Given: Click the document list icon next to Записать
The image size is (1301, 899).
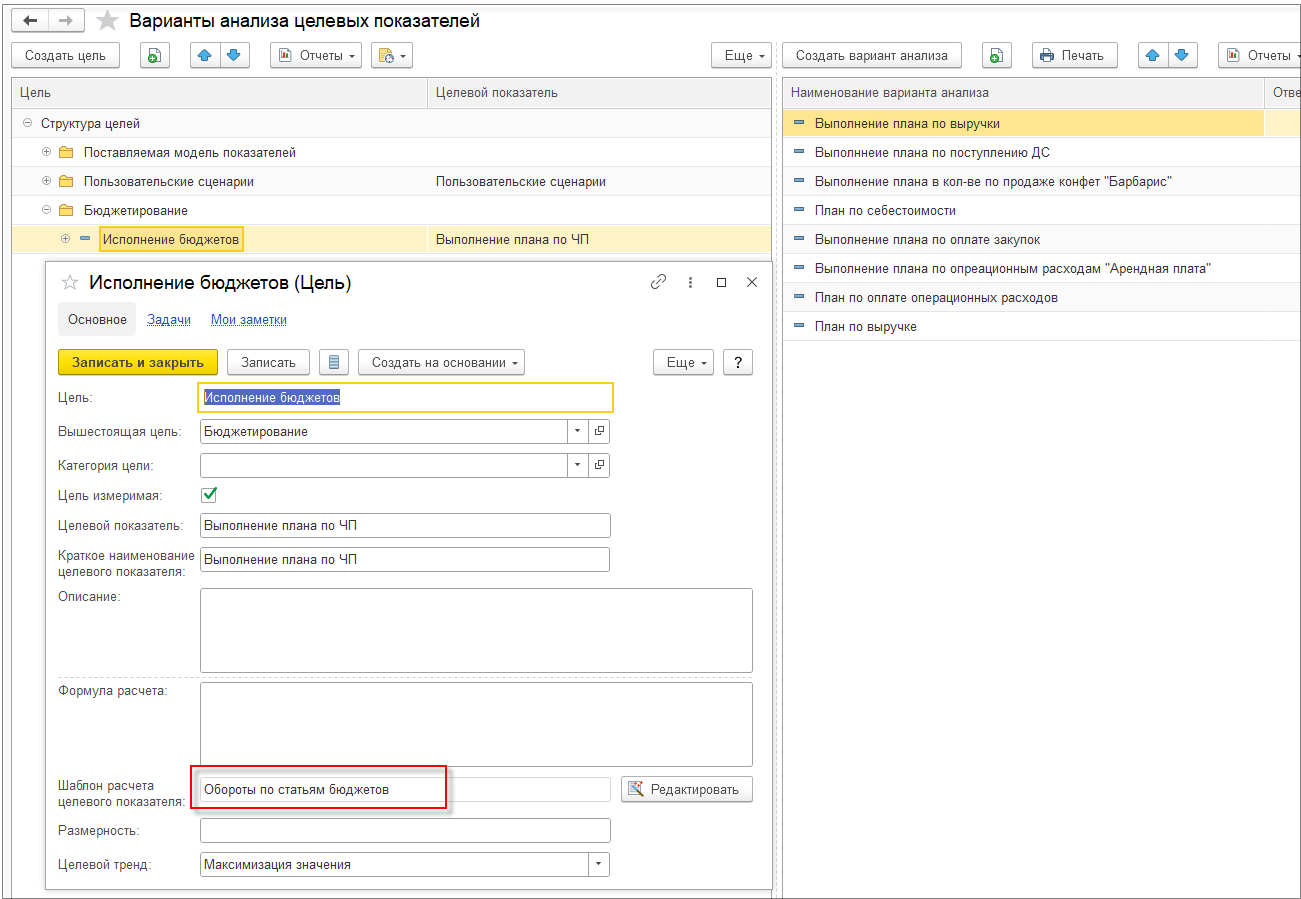Looking at the screenshot, I should (334, 362).
